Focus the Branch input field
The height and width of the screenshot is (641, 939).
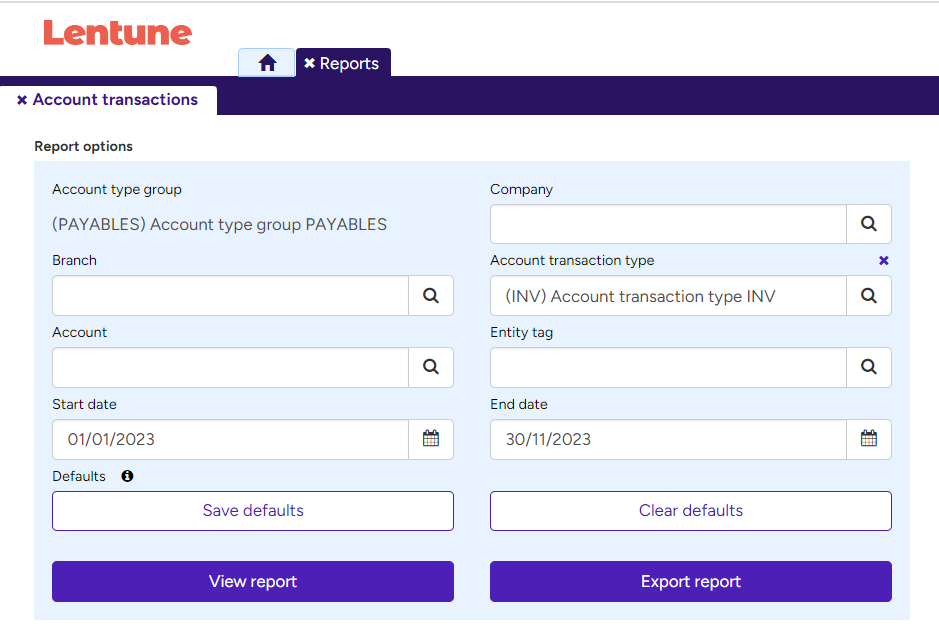231,295
